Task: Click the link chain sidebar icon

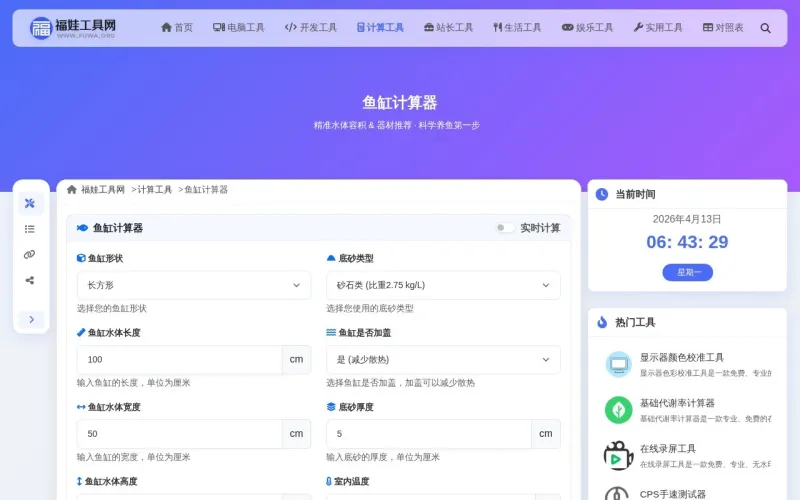Action: coord(30,255)
